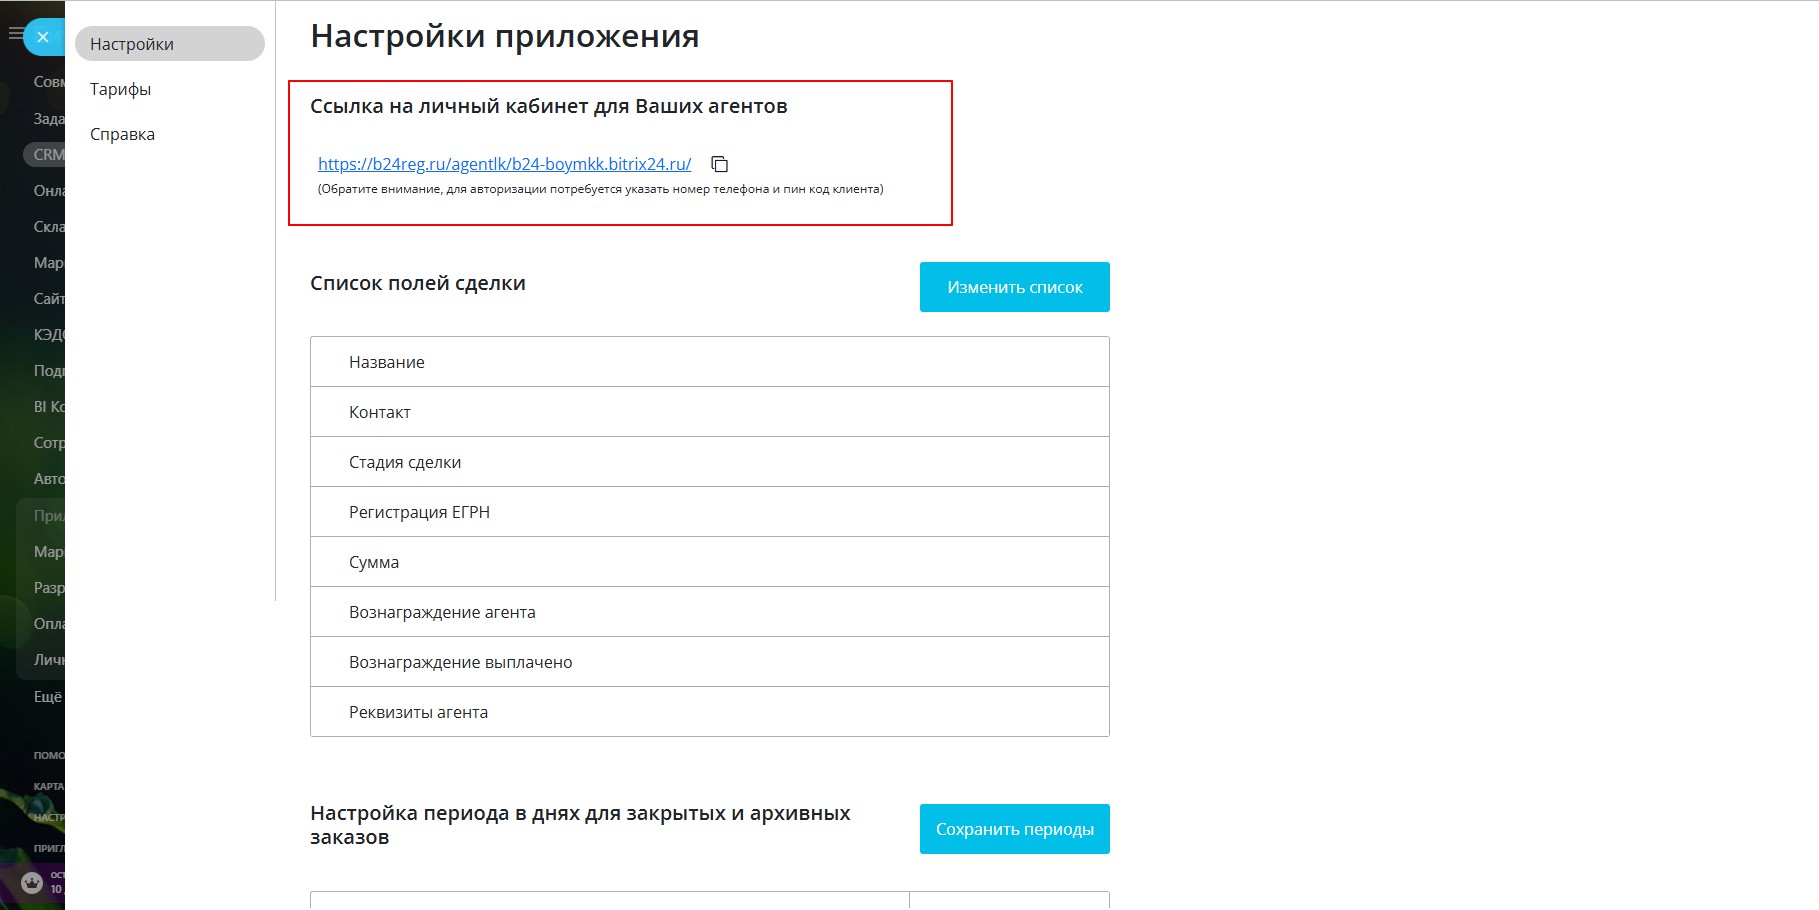Click the Настройки приложения page title
The image size is (1819, 910).
(x=505, y=36)
